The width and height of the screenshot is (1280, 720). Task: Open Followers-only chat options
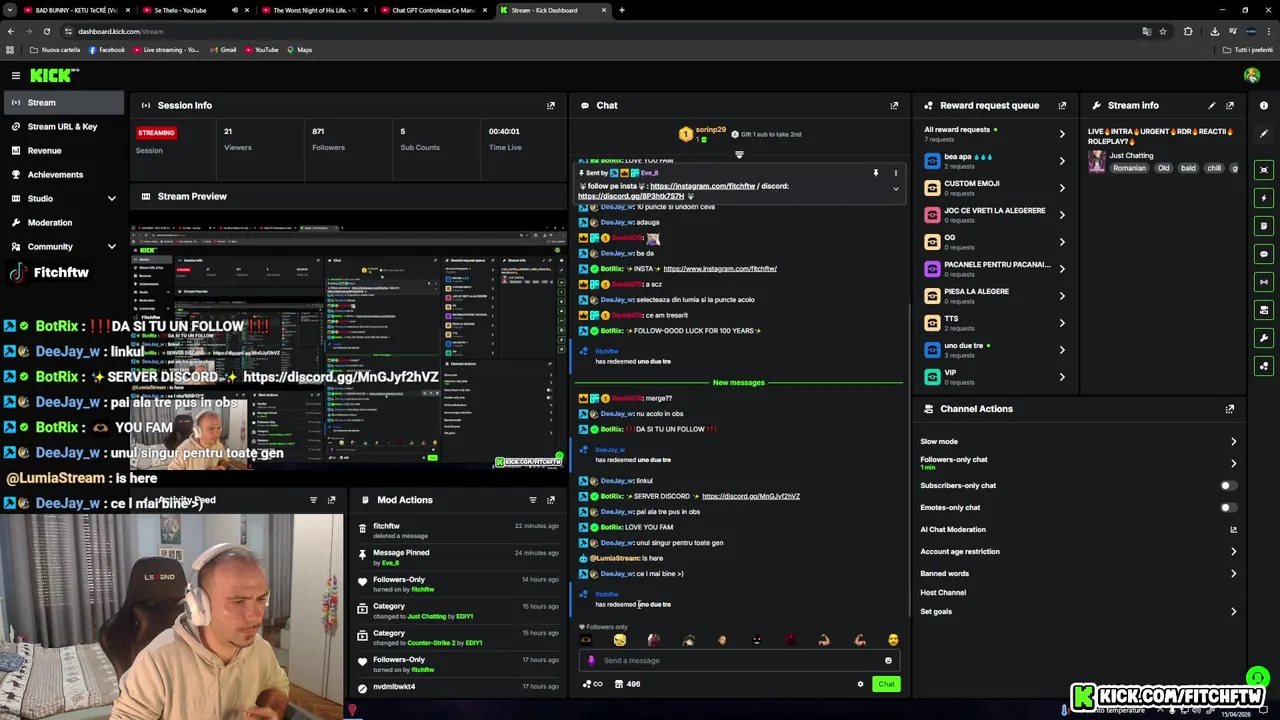(1080, 463)
